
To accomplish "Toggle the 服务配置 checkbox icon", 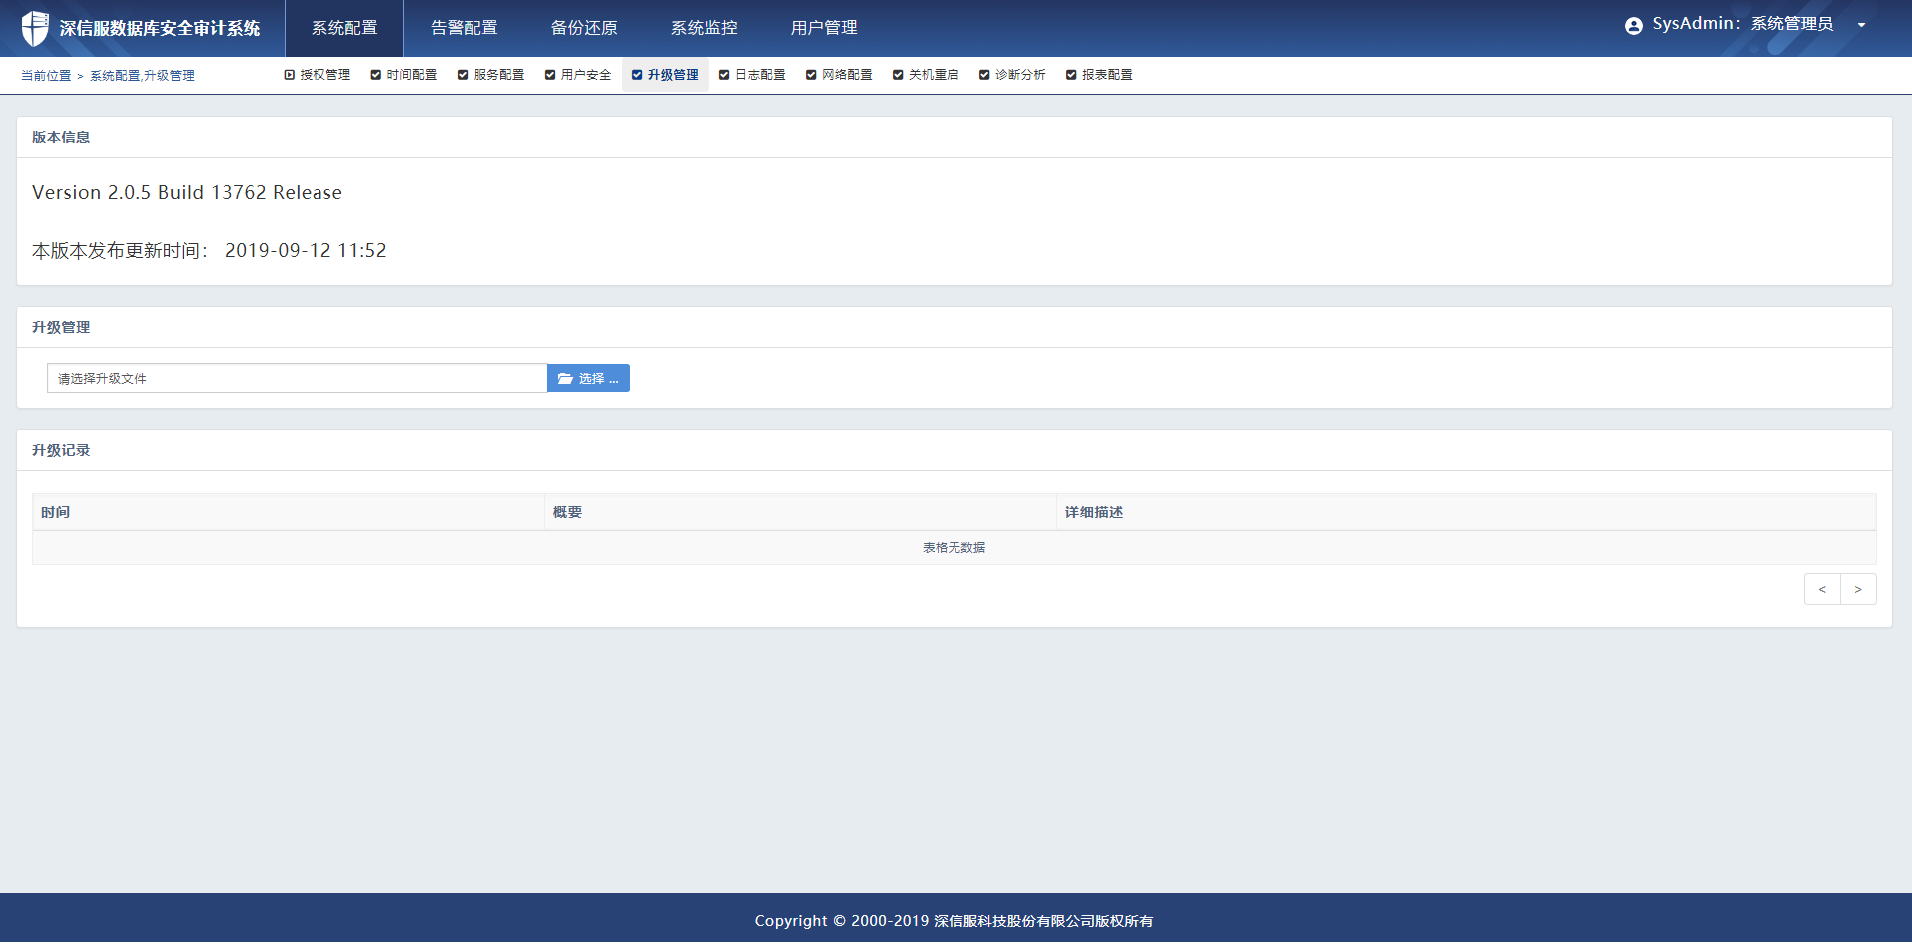I will pos(463,75).
